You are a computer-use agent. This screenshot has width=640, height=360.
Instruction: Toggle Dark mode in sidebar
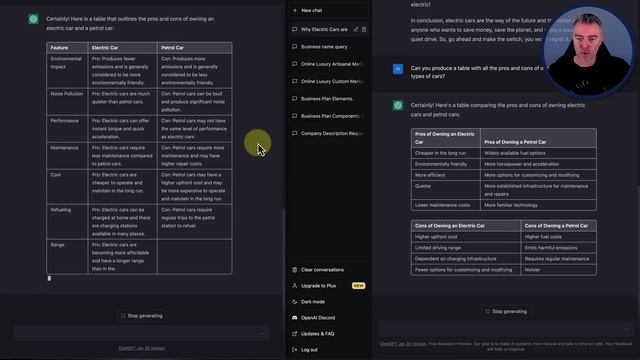click(x=329, y=302)
